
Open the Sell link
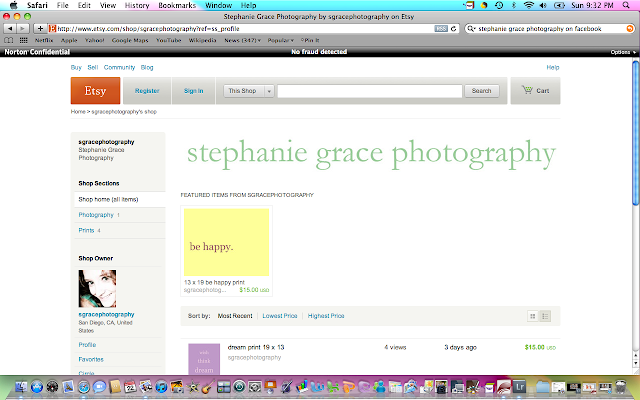(93, 67)
